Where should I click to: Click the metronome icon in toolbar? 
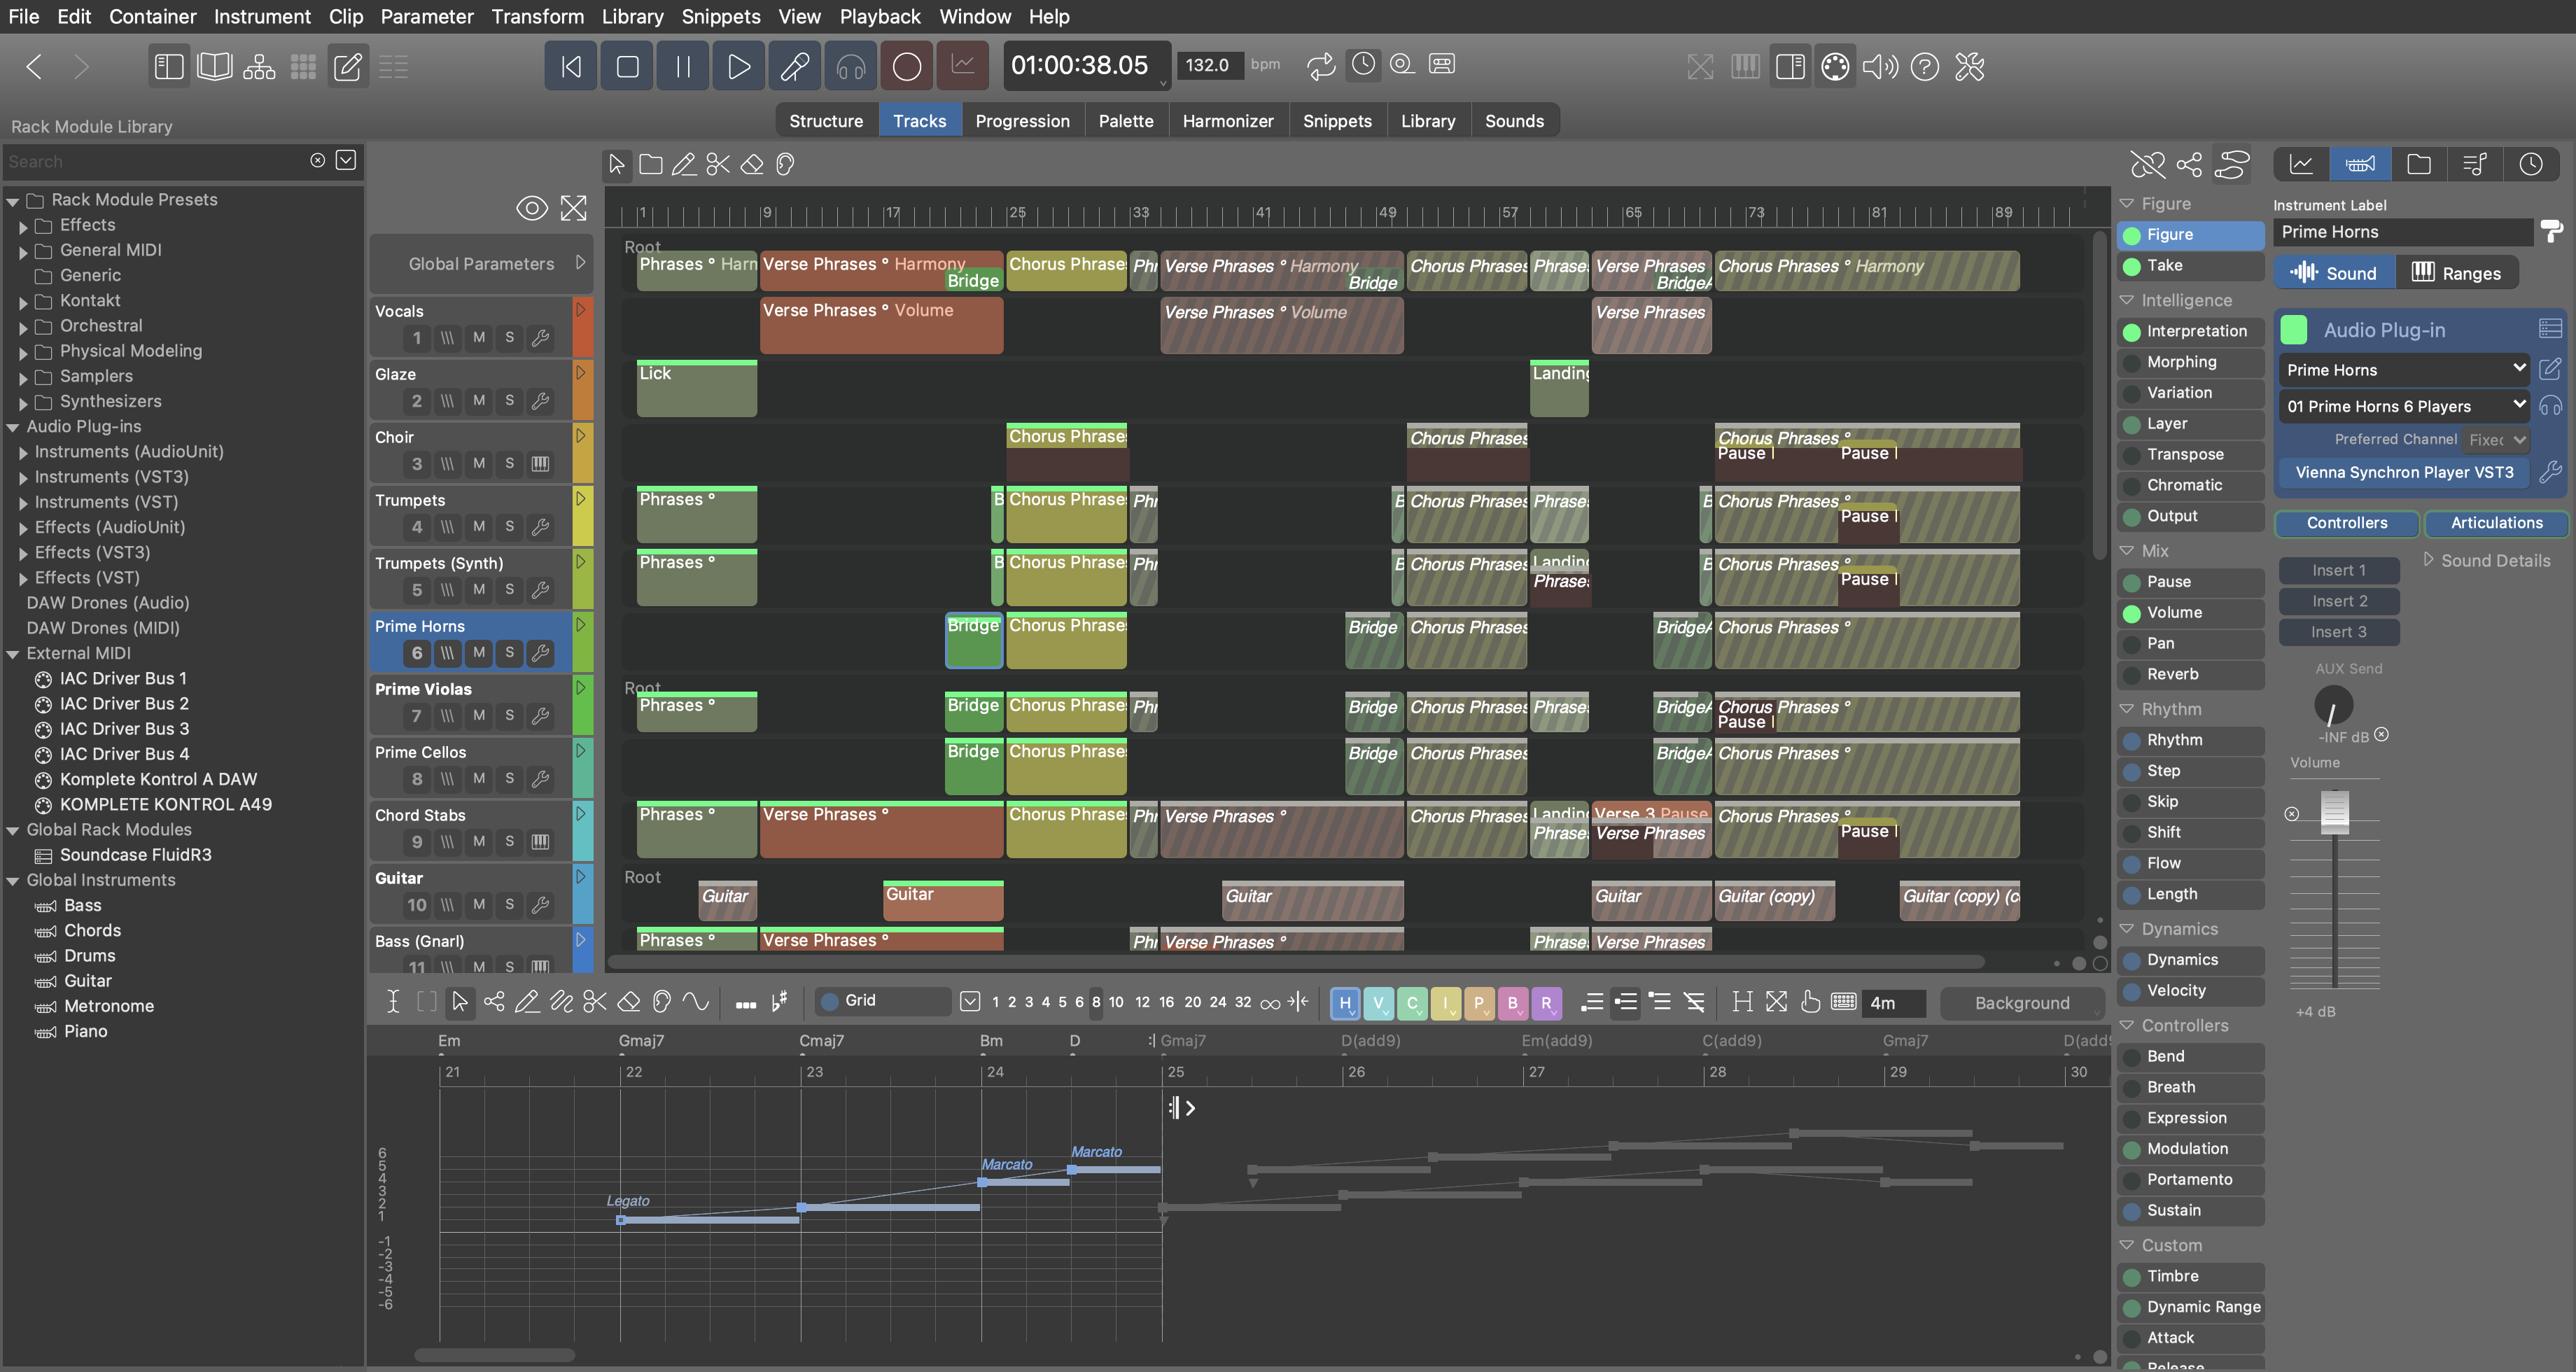tap(1363, 65)
